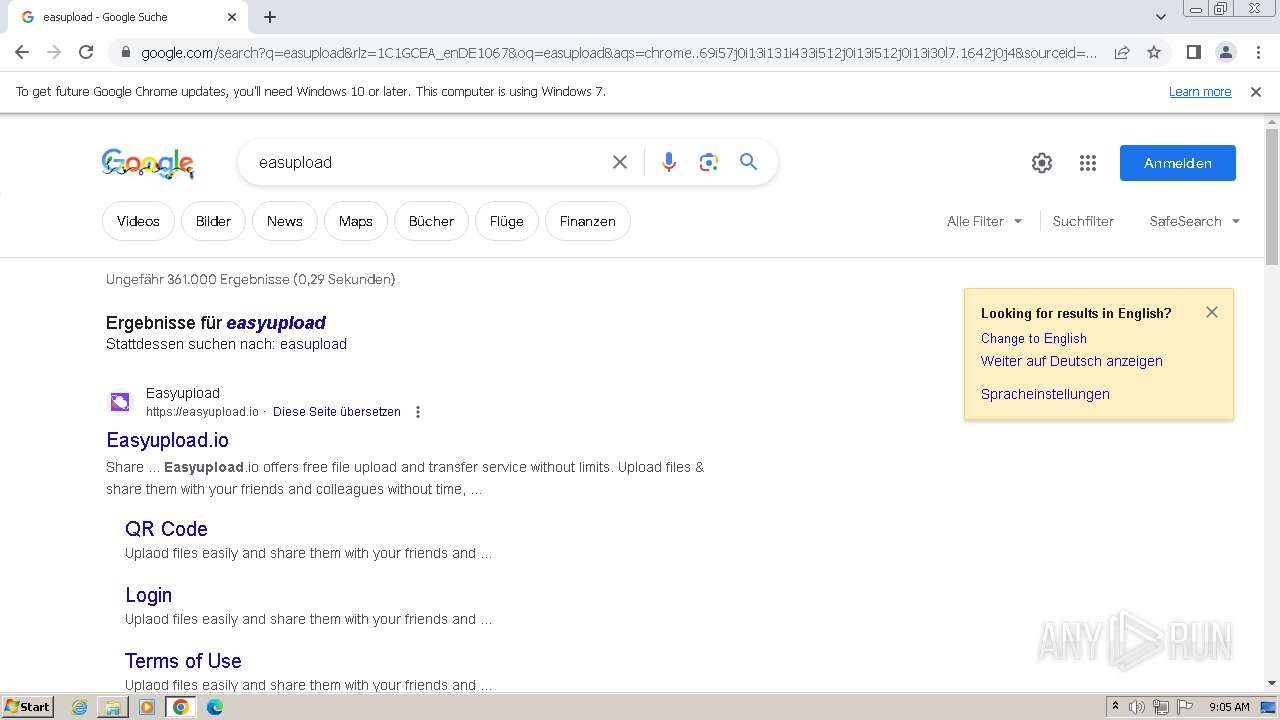Open the media player taskbar icon
1280x720 pixels.
(x=147, y=707)
